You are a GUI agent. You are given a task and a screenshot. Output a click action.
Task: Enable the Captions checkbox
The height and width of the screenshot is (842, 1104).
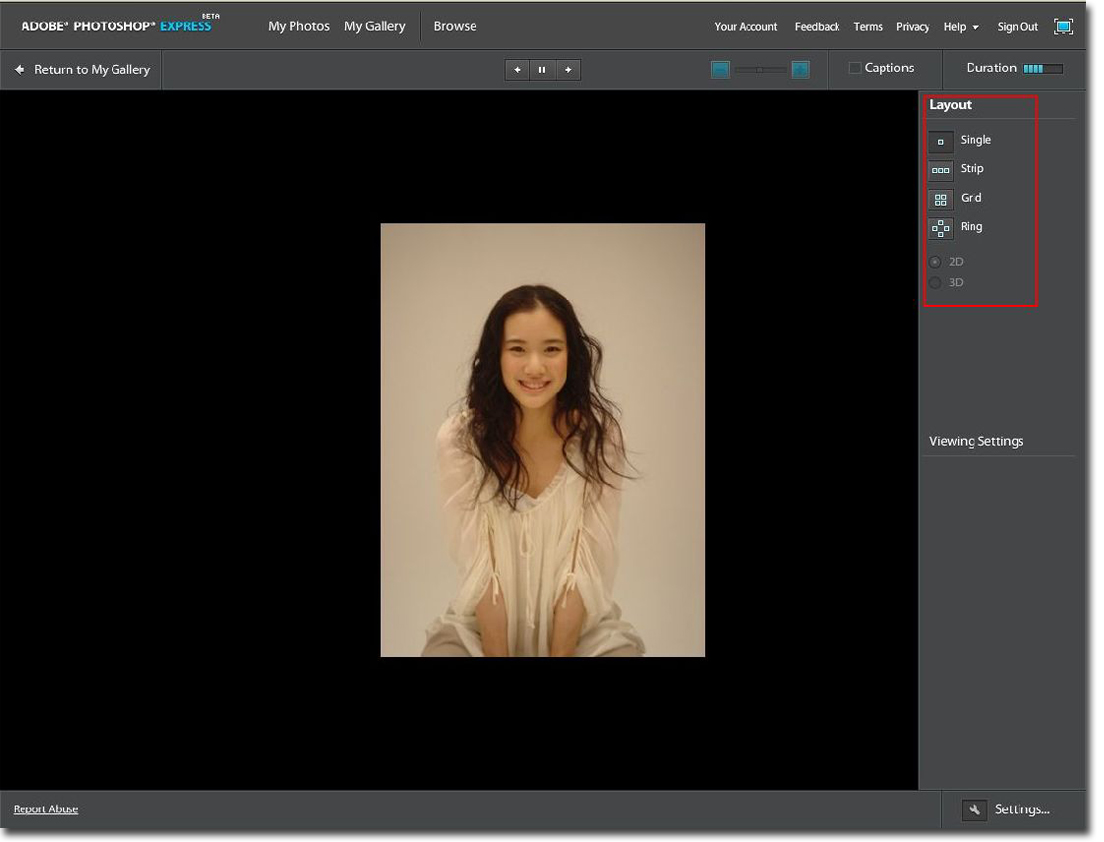[855, 68]
